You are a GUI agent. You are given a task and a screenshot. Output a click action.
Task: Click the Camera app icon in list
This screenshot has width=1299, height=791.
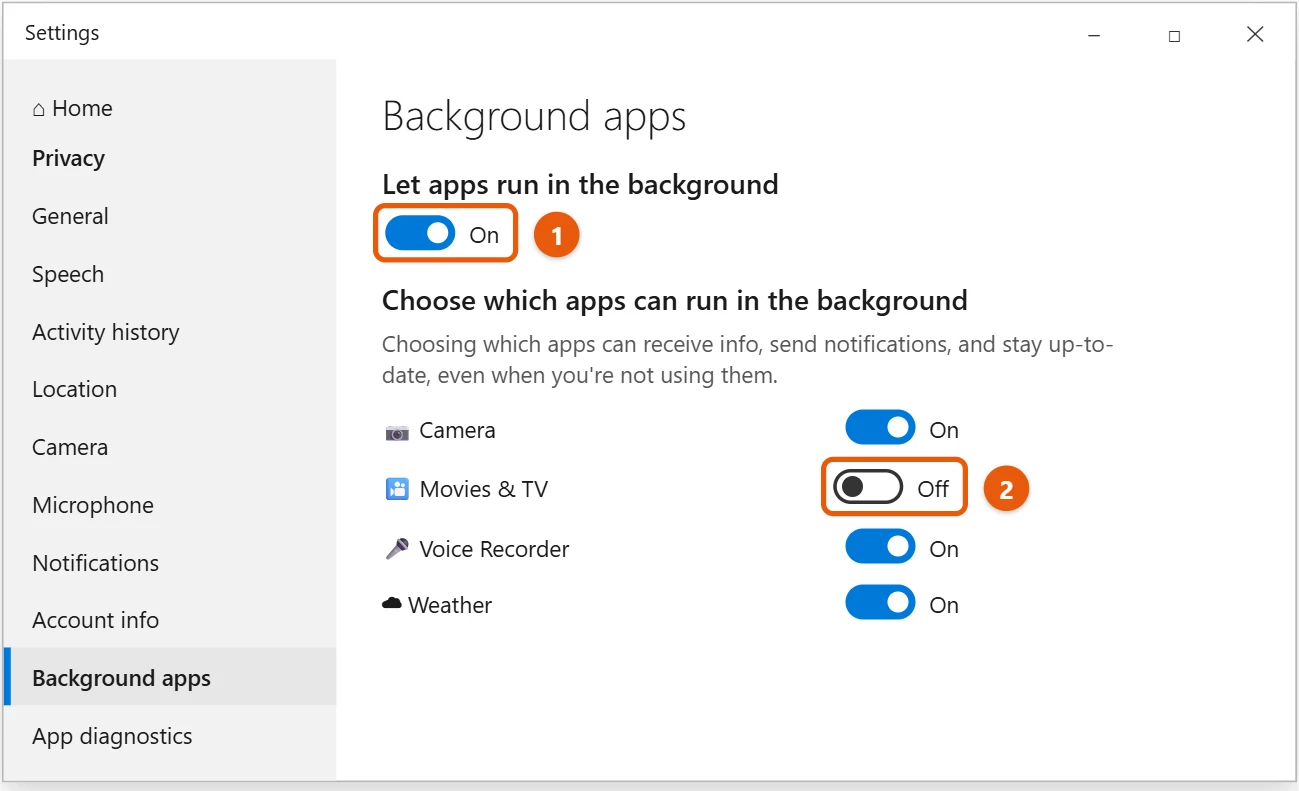pos(397,432)
